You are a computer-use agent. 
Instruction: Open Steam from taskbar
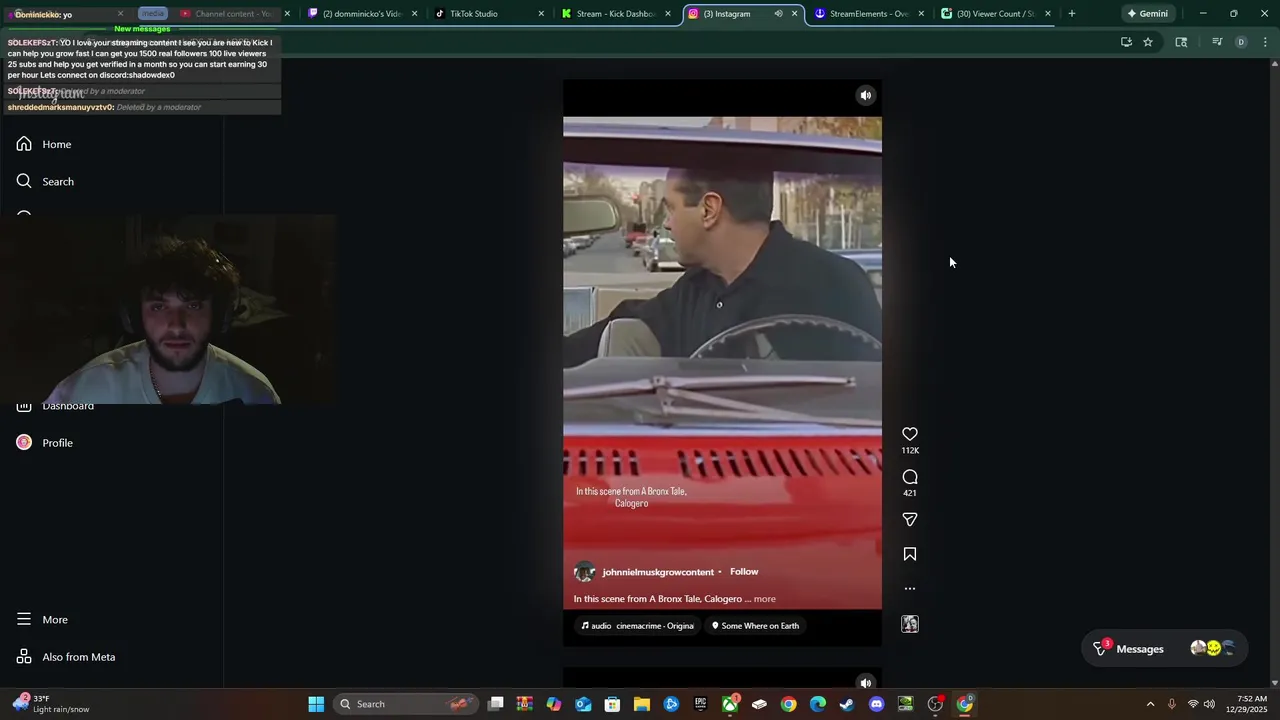pyautogui.click(x=847, y=704)
